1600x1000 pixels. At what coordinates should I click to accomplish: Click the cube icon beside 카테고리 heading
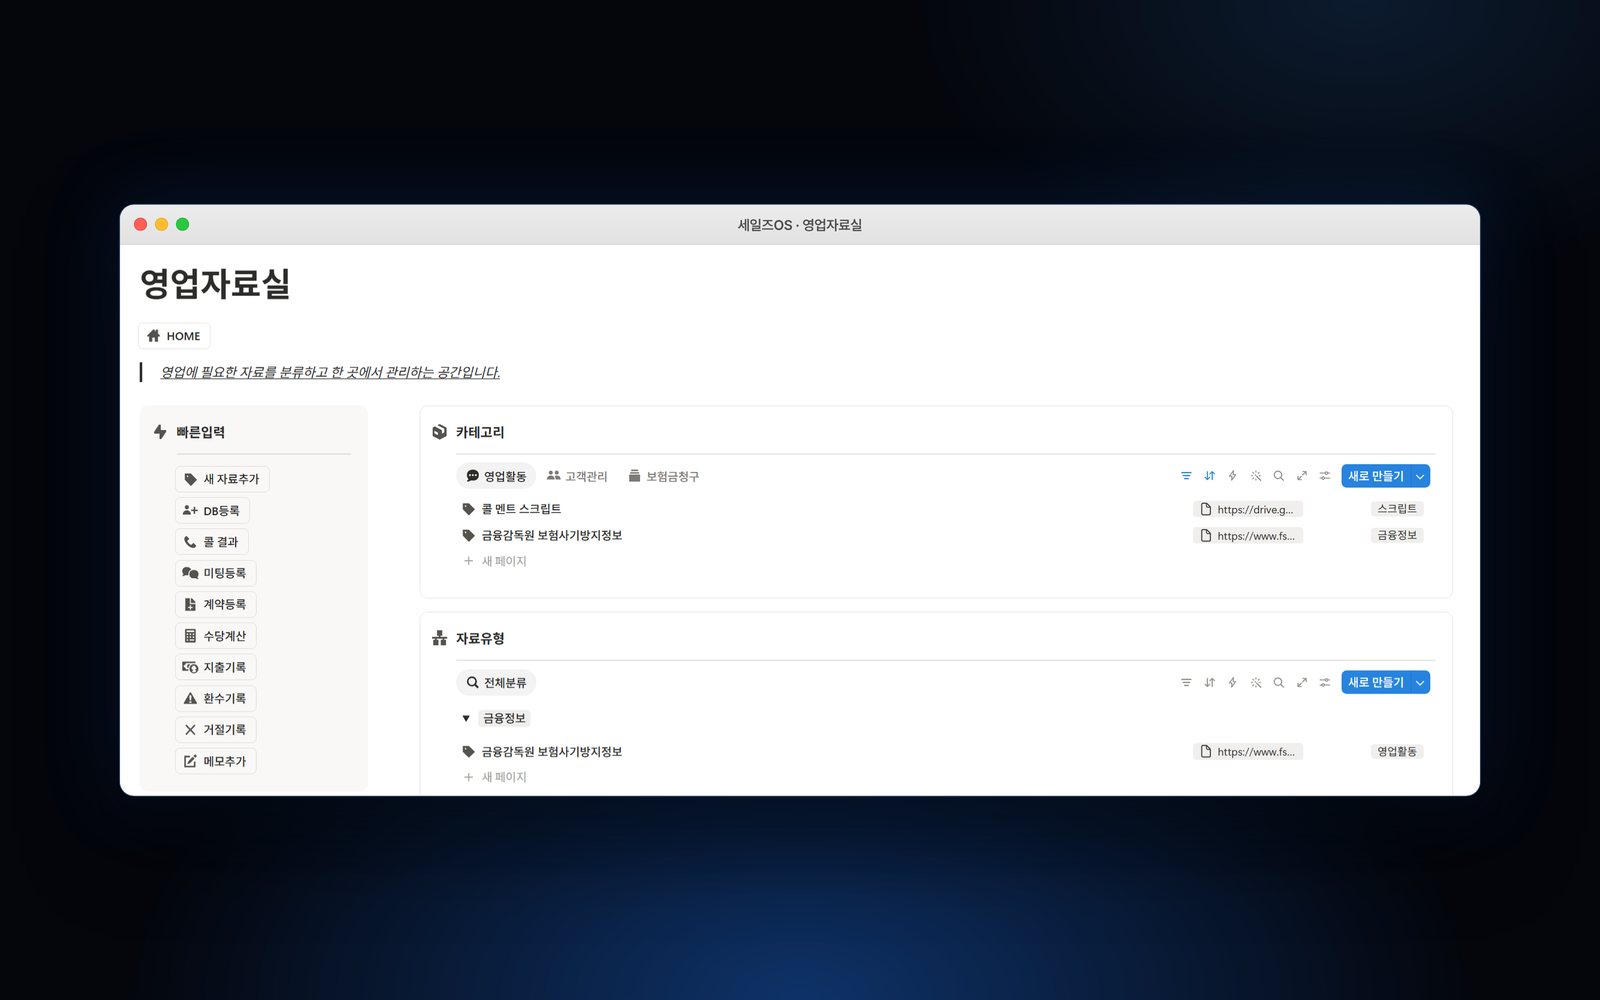click(439, 432)
